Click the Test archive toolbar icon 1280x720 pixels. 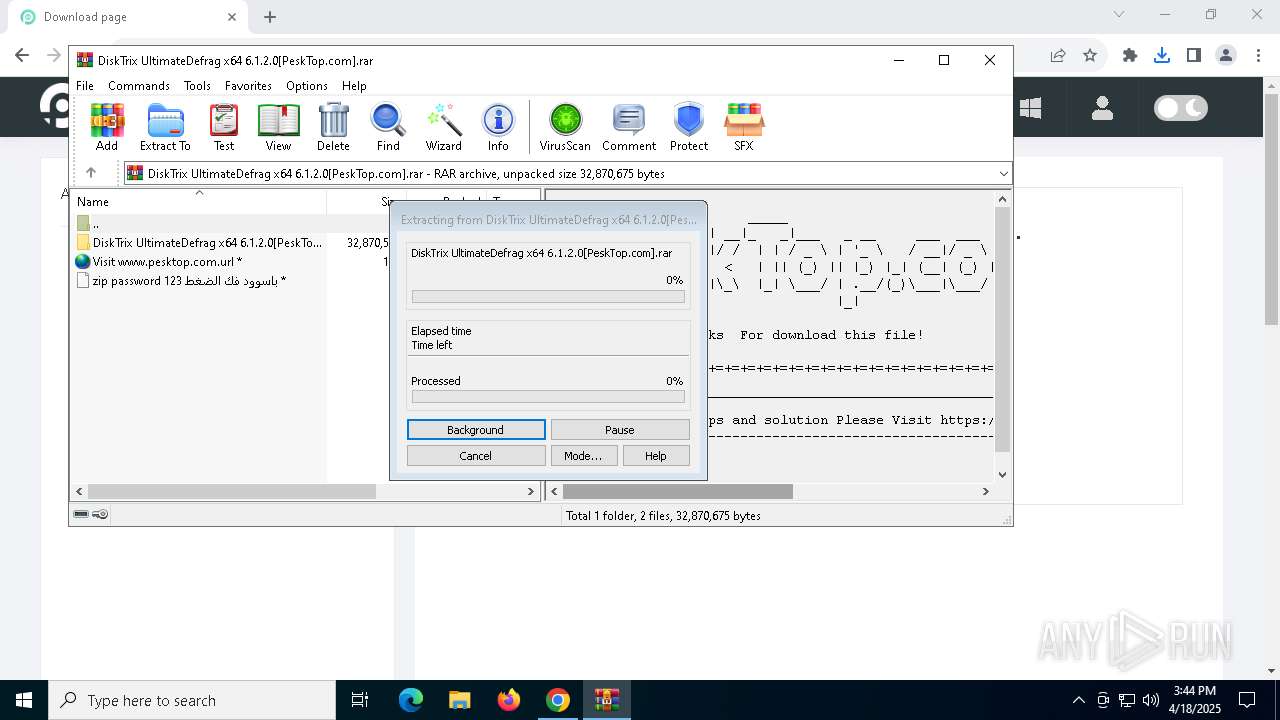(x=224, y=127)
